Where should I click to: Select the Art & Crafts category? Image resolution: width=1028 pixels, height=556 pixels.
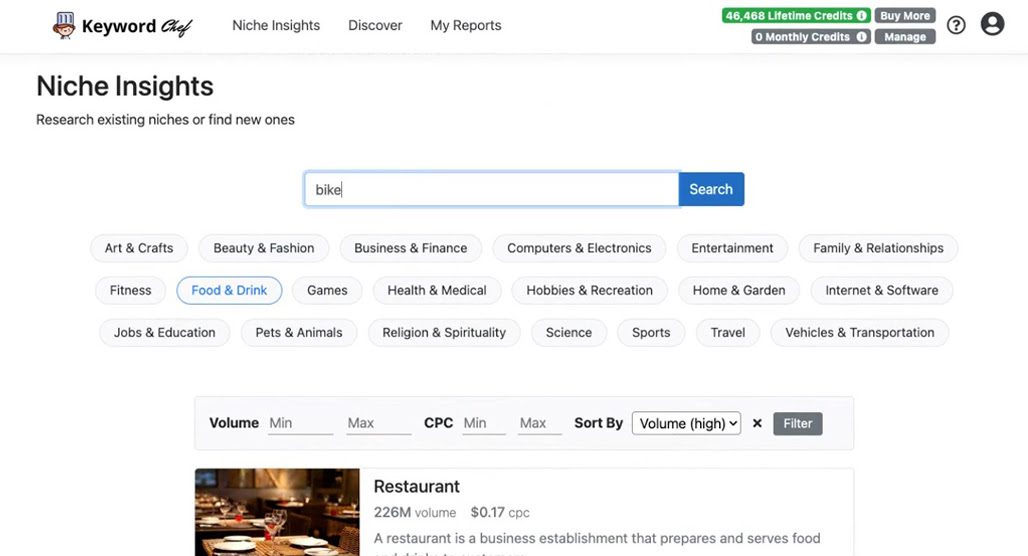139,248
